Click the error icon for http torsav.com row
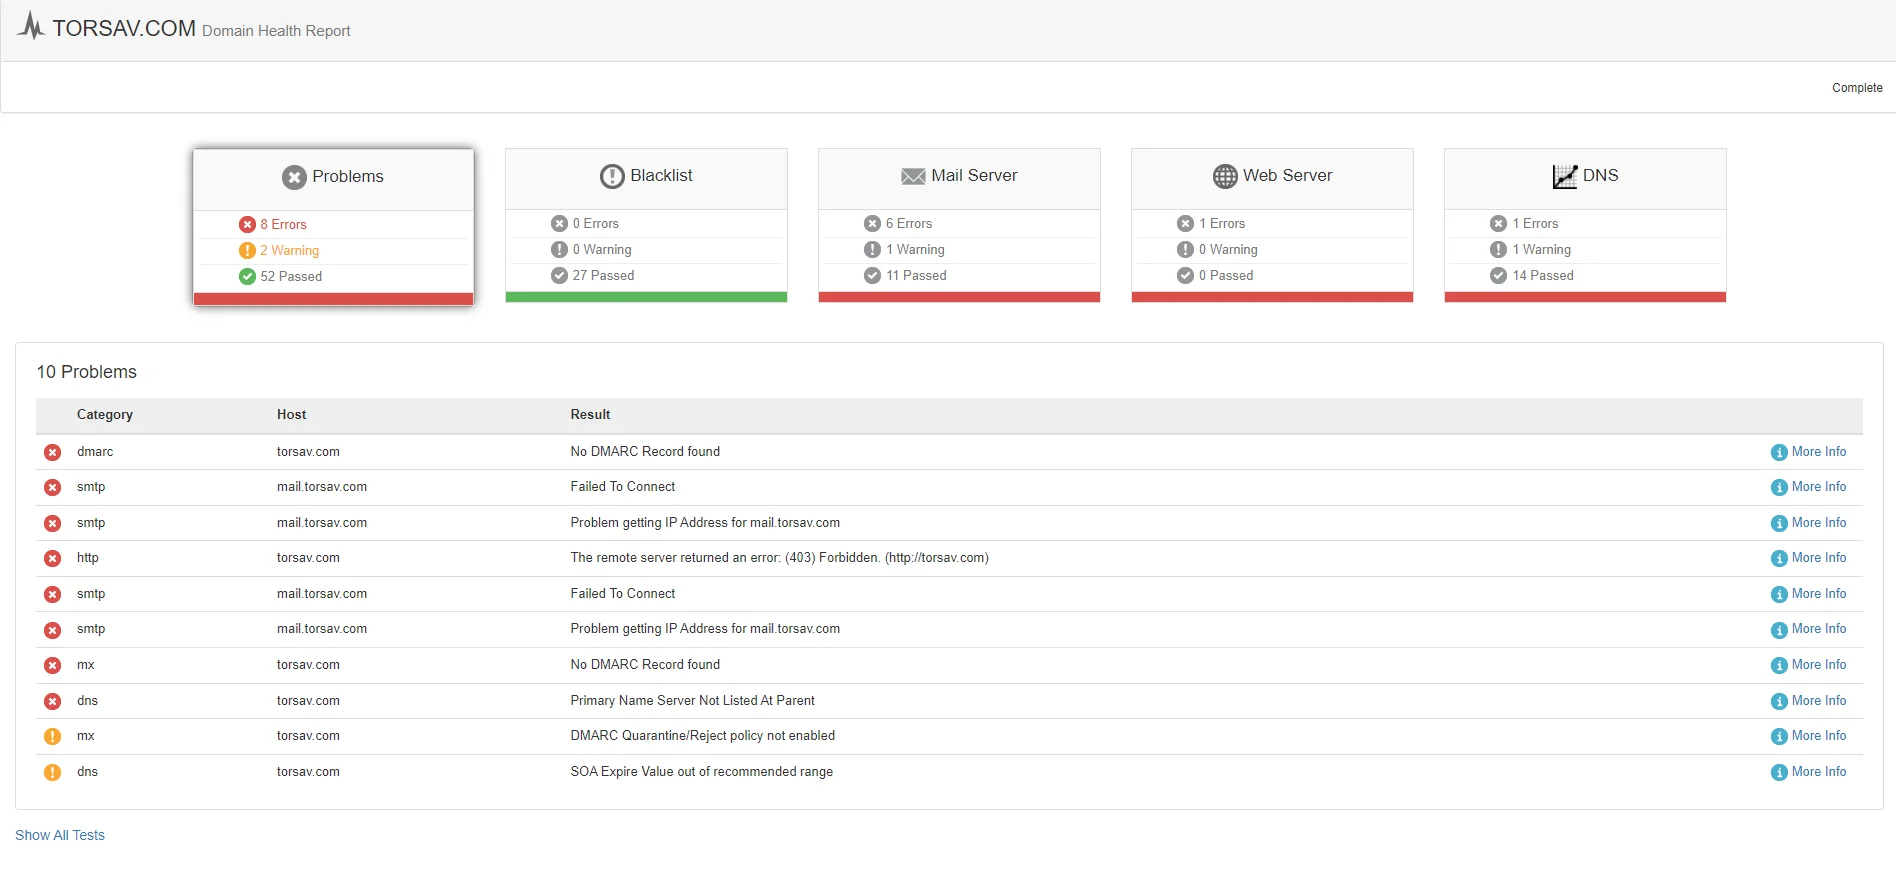1896x885 pixels. pos(53,558)
